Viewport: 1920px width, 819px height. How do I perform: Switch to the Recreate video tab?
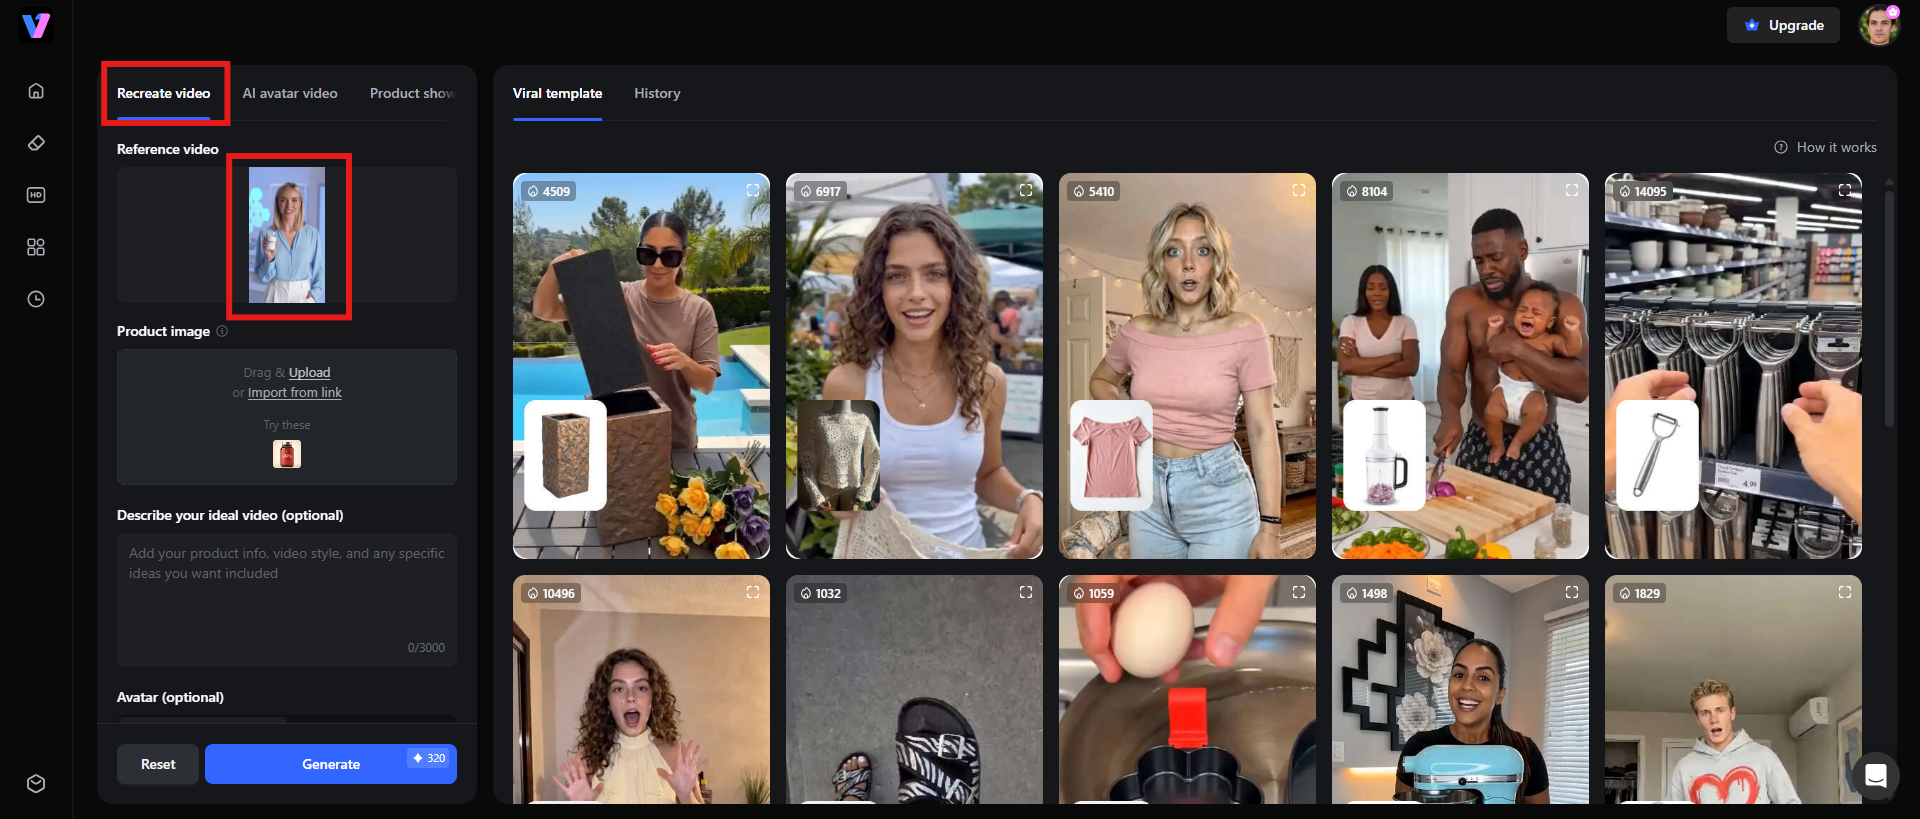pyautogui.click(x=163, y=93)
